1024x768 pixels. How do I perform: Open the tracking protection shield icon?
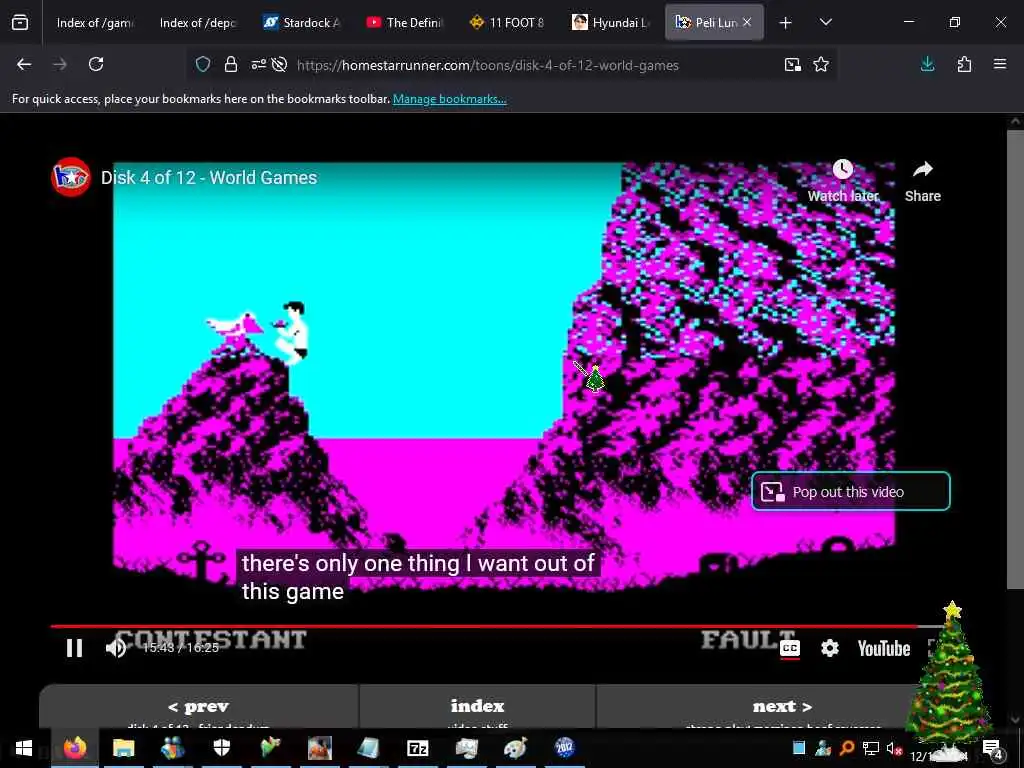(203, 65)
